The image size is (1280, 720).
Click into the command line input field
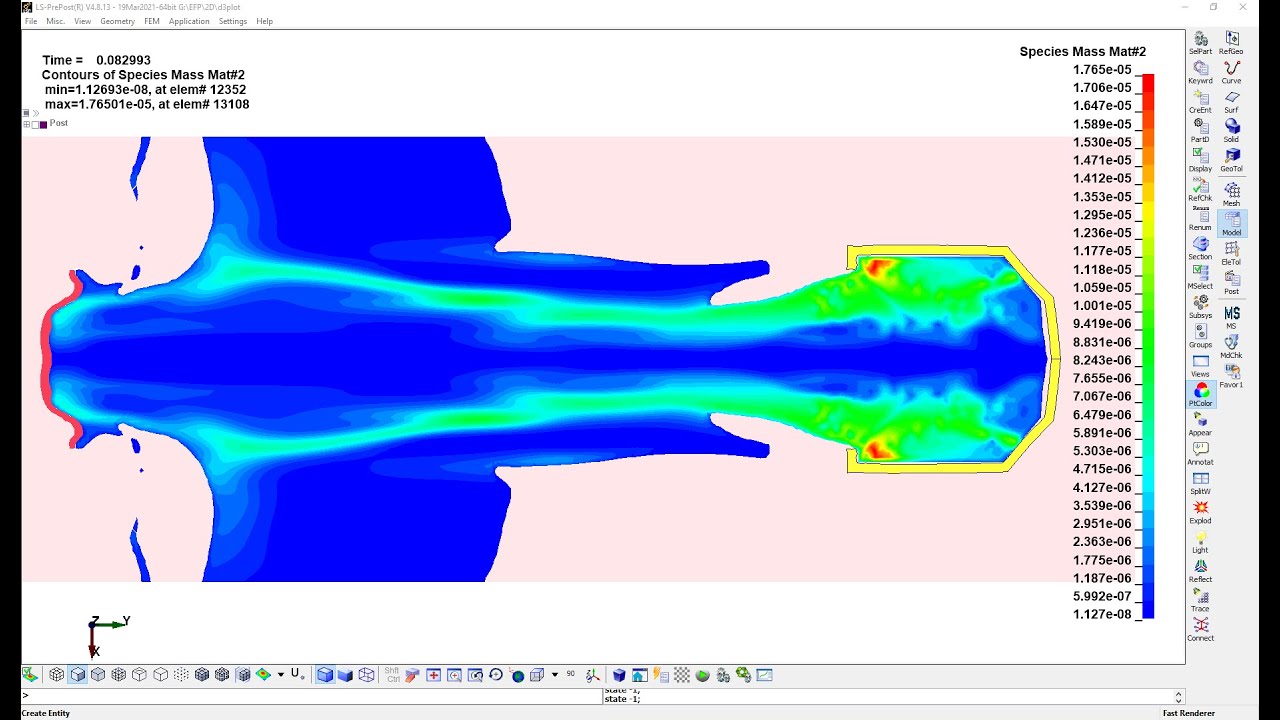click(310, 696)
